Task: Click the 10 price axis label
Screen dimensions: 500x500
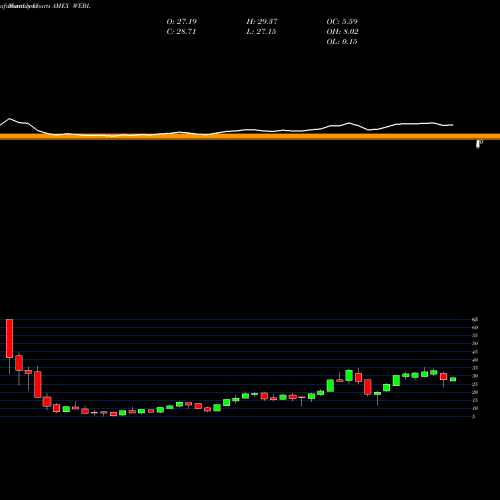Action: coord(475,408)
